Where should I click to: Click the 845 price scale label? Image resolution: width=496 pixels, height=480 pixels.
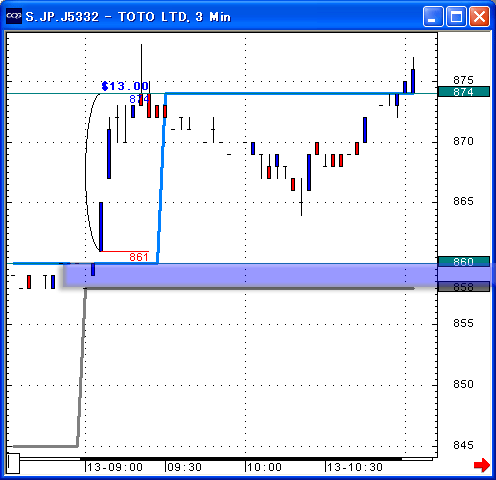click(x=463, y=445)
